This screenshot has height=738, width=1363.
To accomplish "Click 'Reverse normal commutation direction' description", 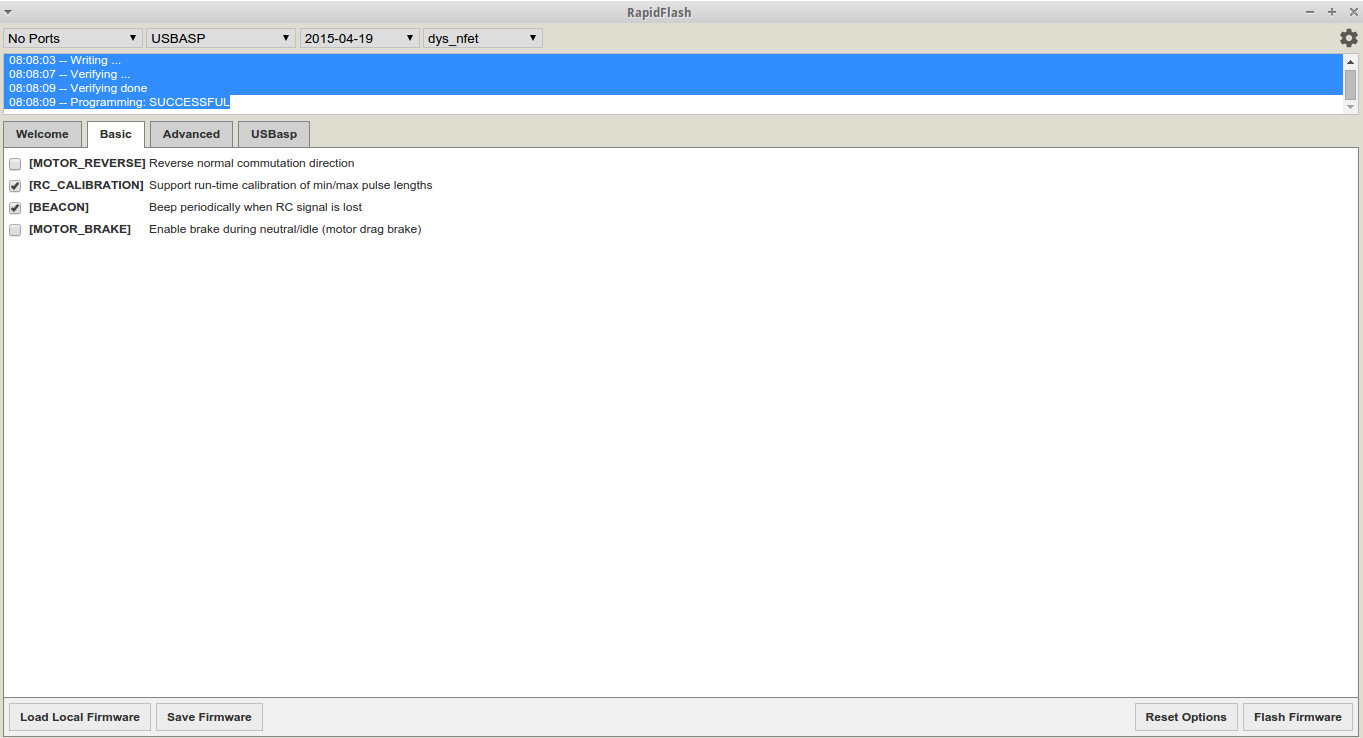I will tap(251, 163).
